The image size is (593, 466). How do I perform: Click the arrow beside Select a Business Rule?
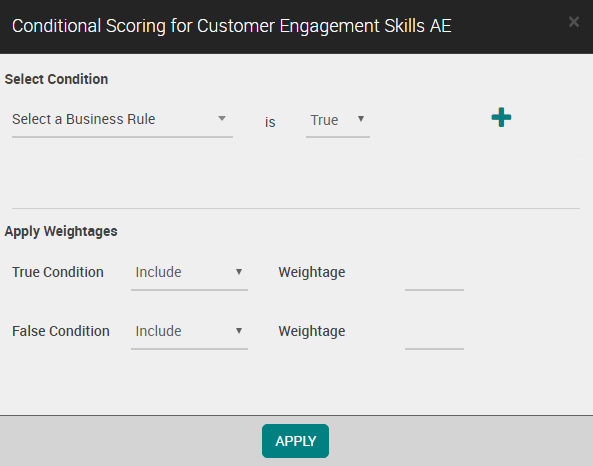(x=222, y=119)
